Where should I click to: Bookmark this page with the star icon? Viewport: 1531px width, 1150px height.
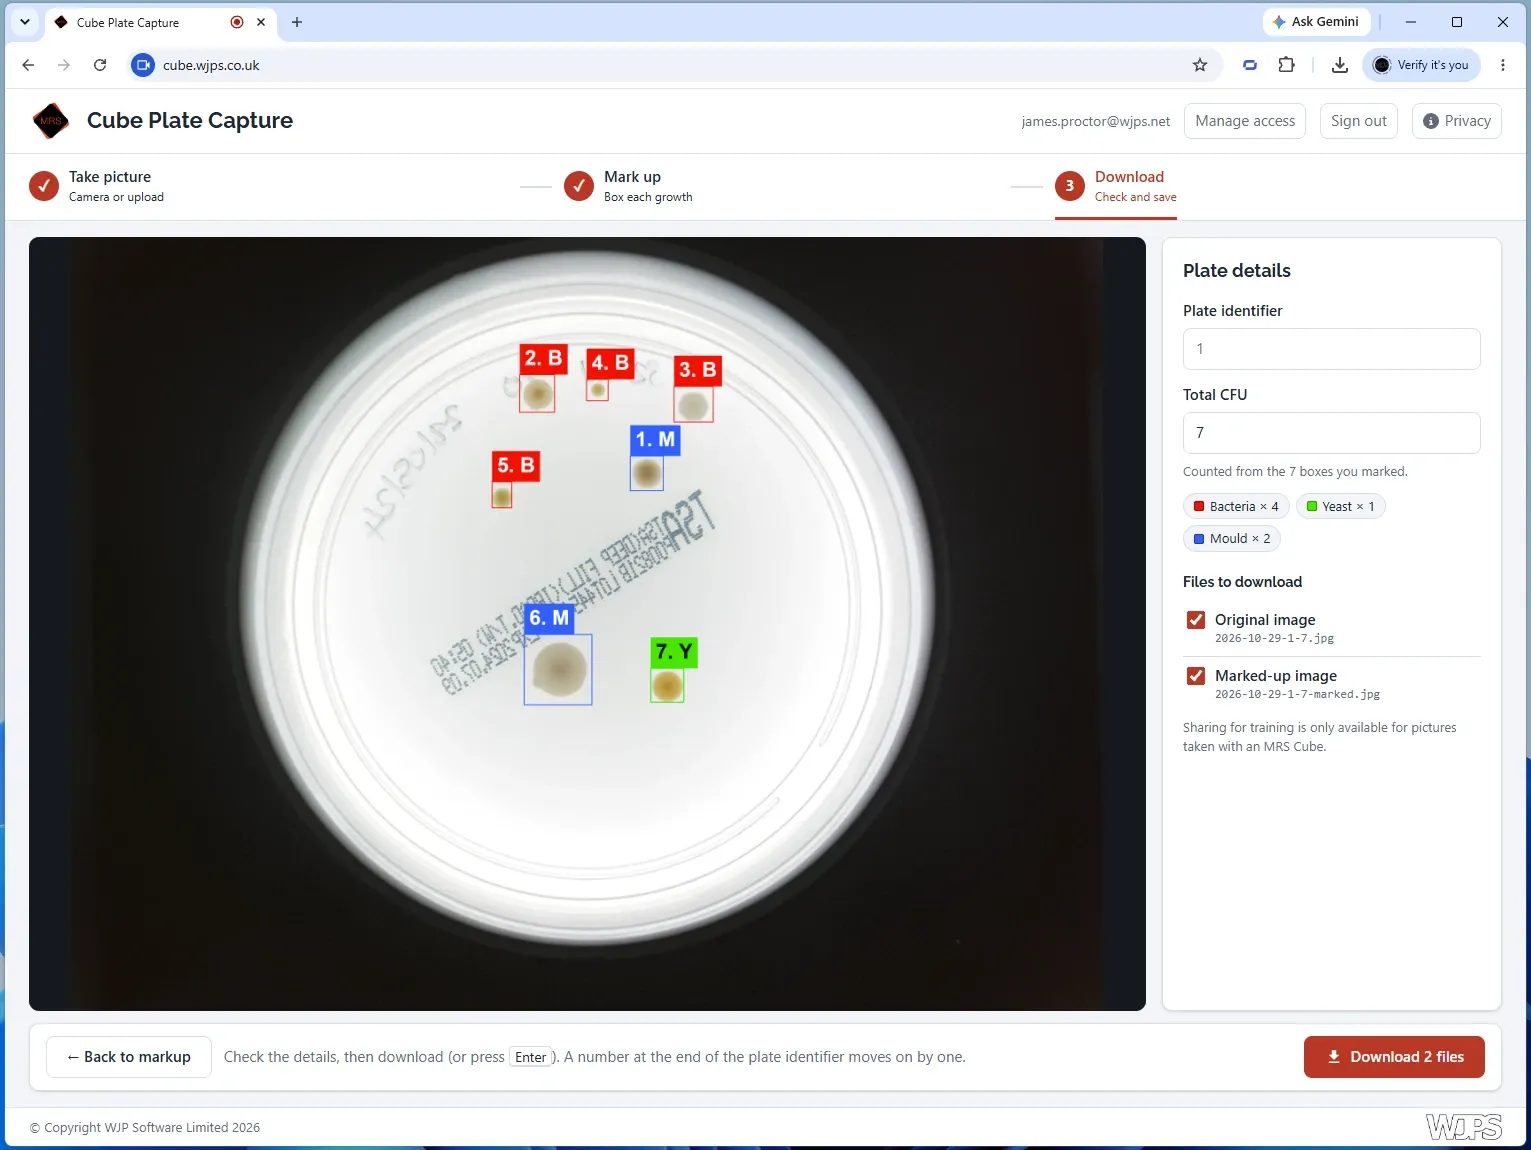(1200, 65)
